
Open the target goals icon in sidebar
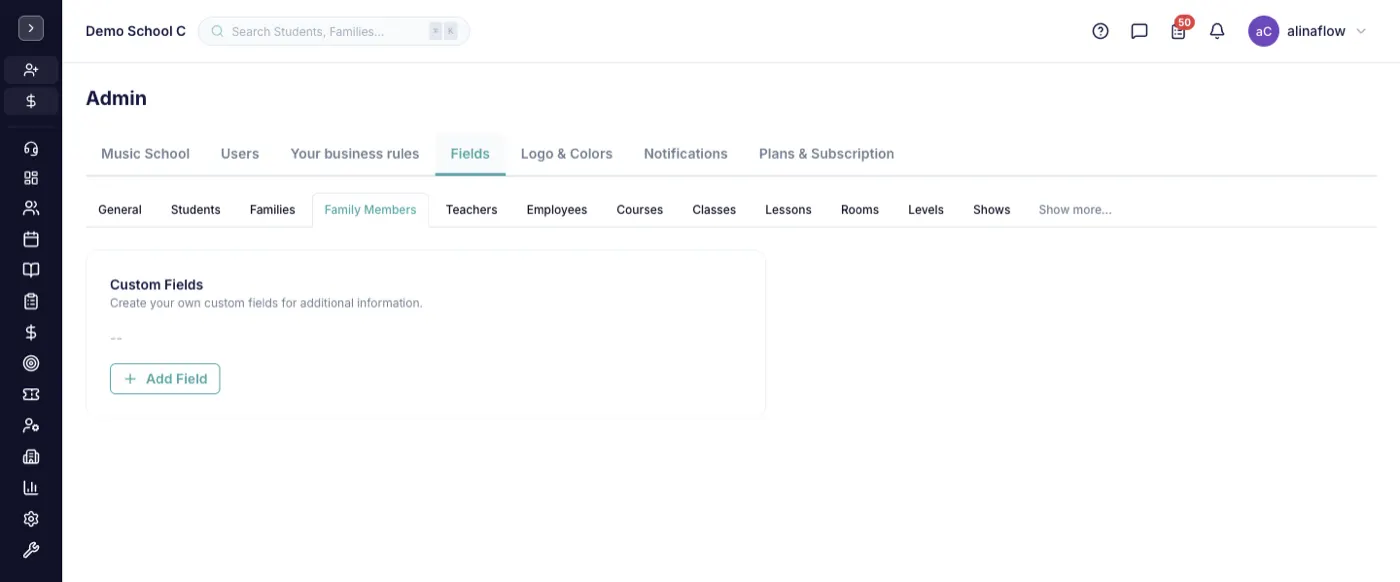[31, 363]
